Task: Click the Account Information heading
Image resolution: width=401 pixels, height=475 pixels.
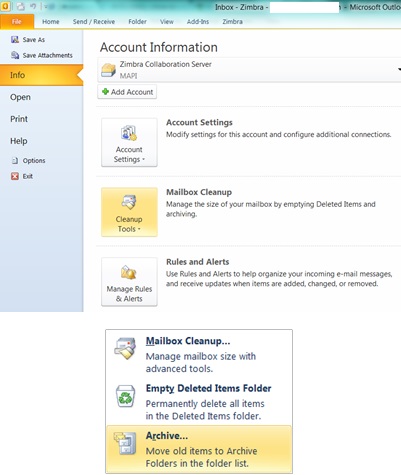Action: click(x=159, y=47)
